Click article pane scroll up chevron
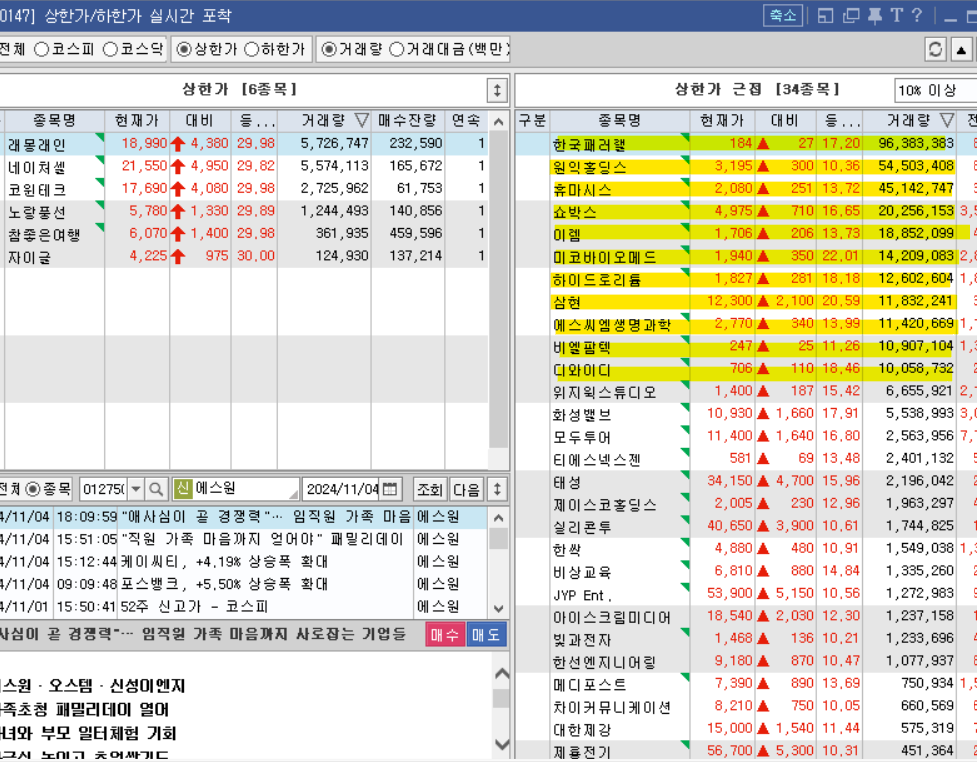 point(501,674)
